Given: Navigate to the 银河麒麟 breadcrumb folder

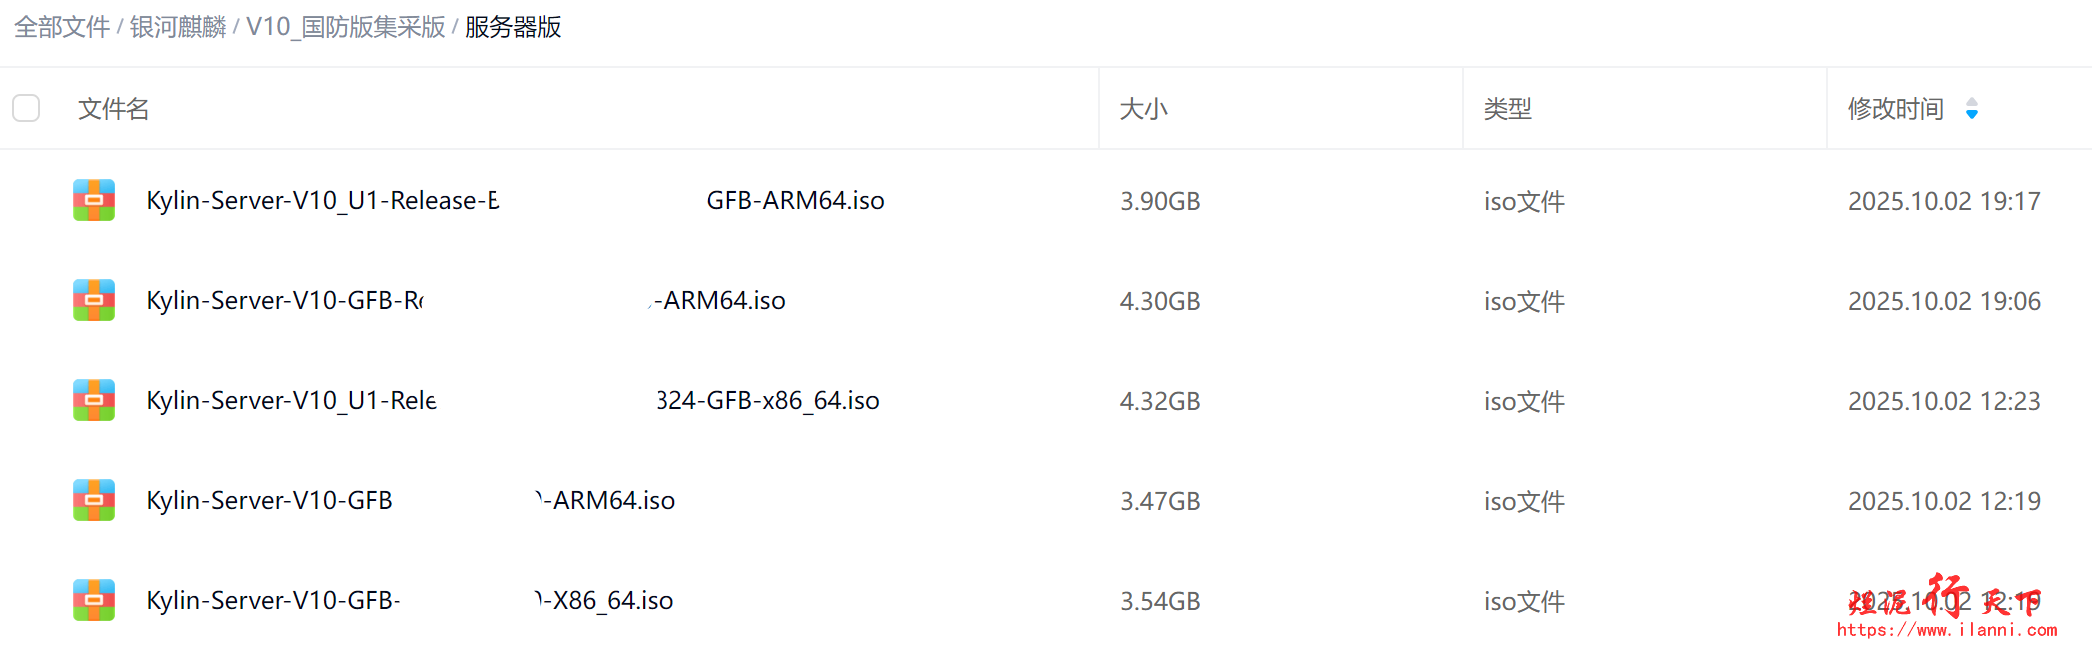Looking at the screenshot, I should point(178,27).
